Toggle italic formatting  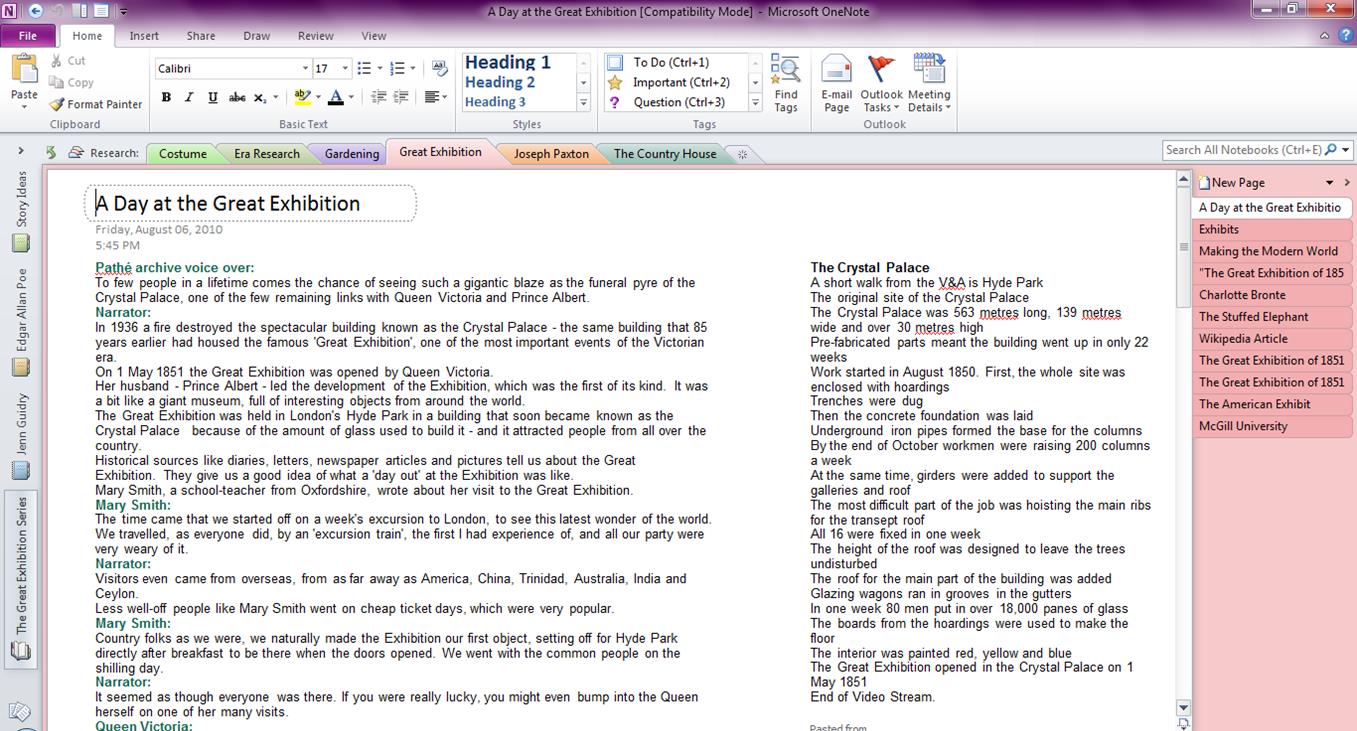(189, 98)
